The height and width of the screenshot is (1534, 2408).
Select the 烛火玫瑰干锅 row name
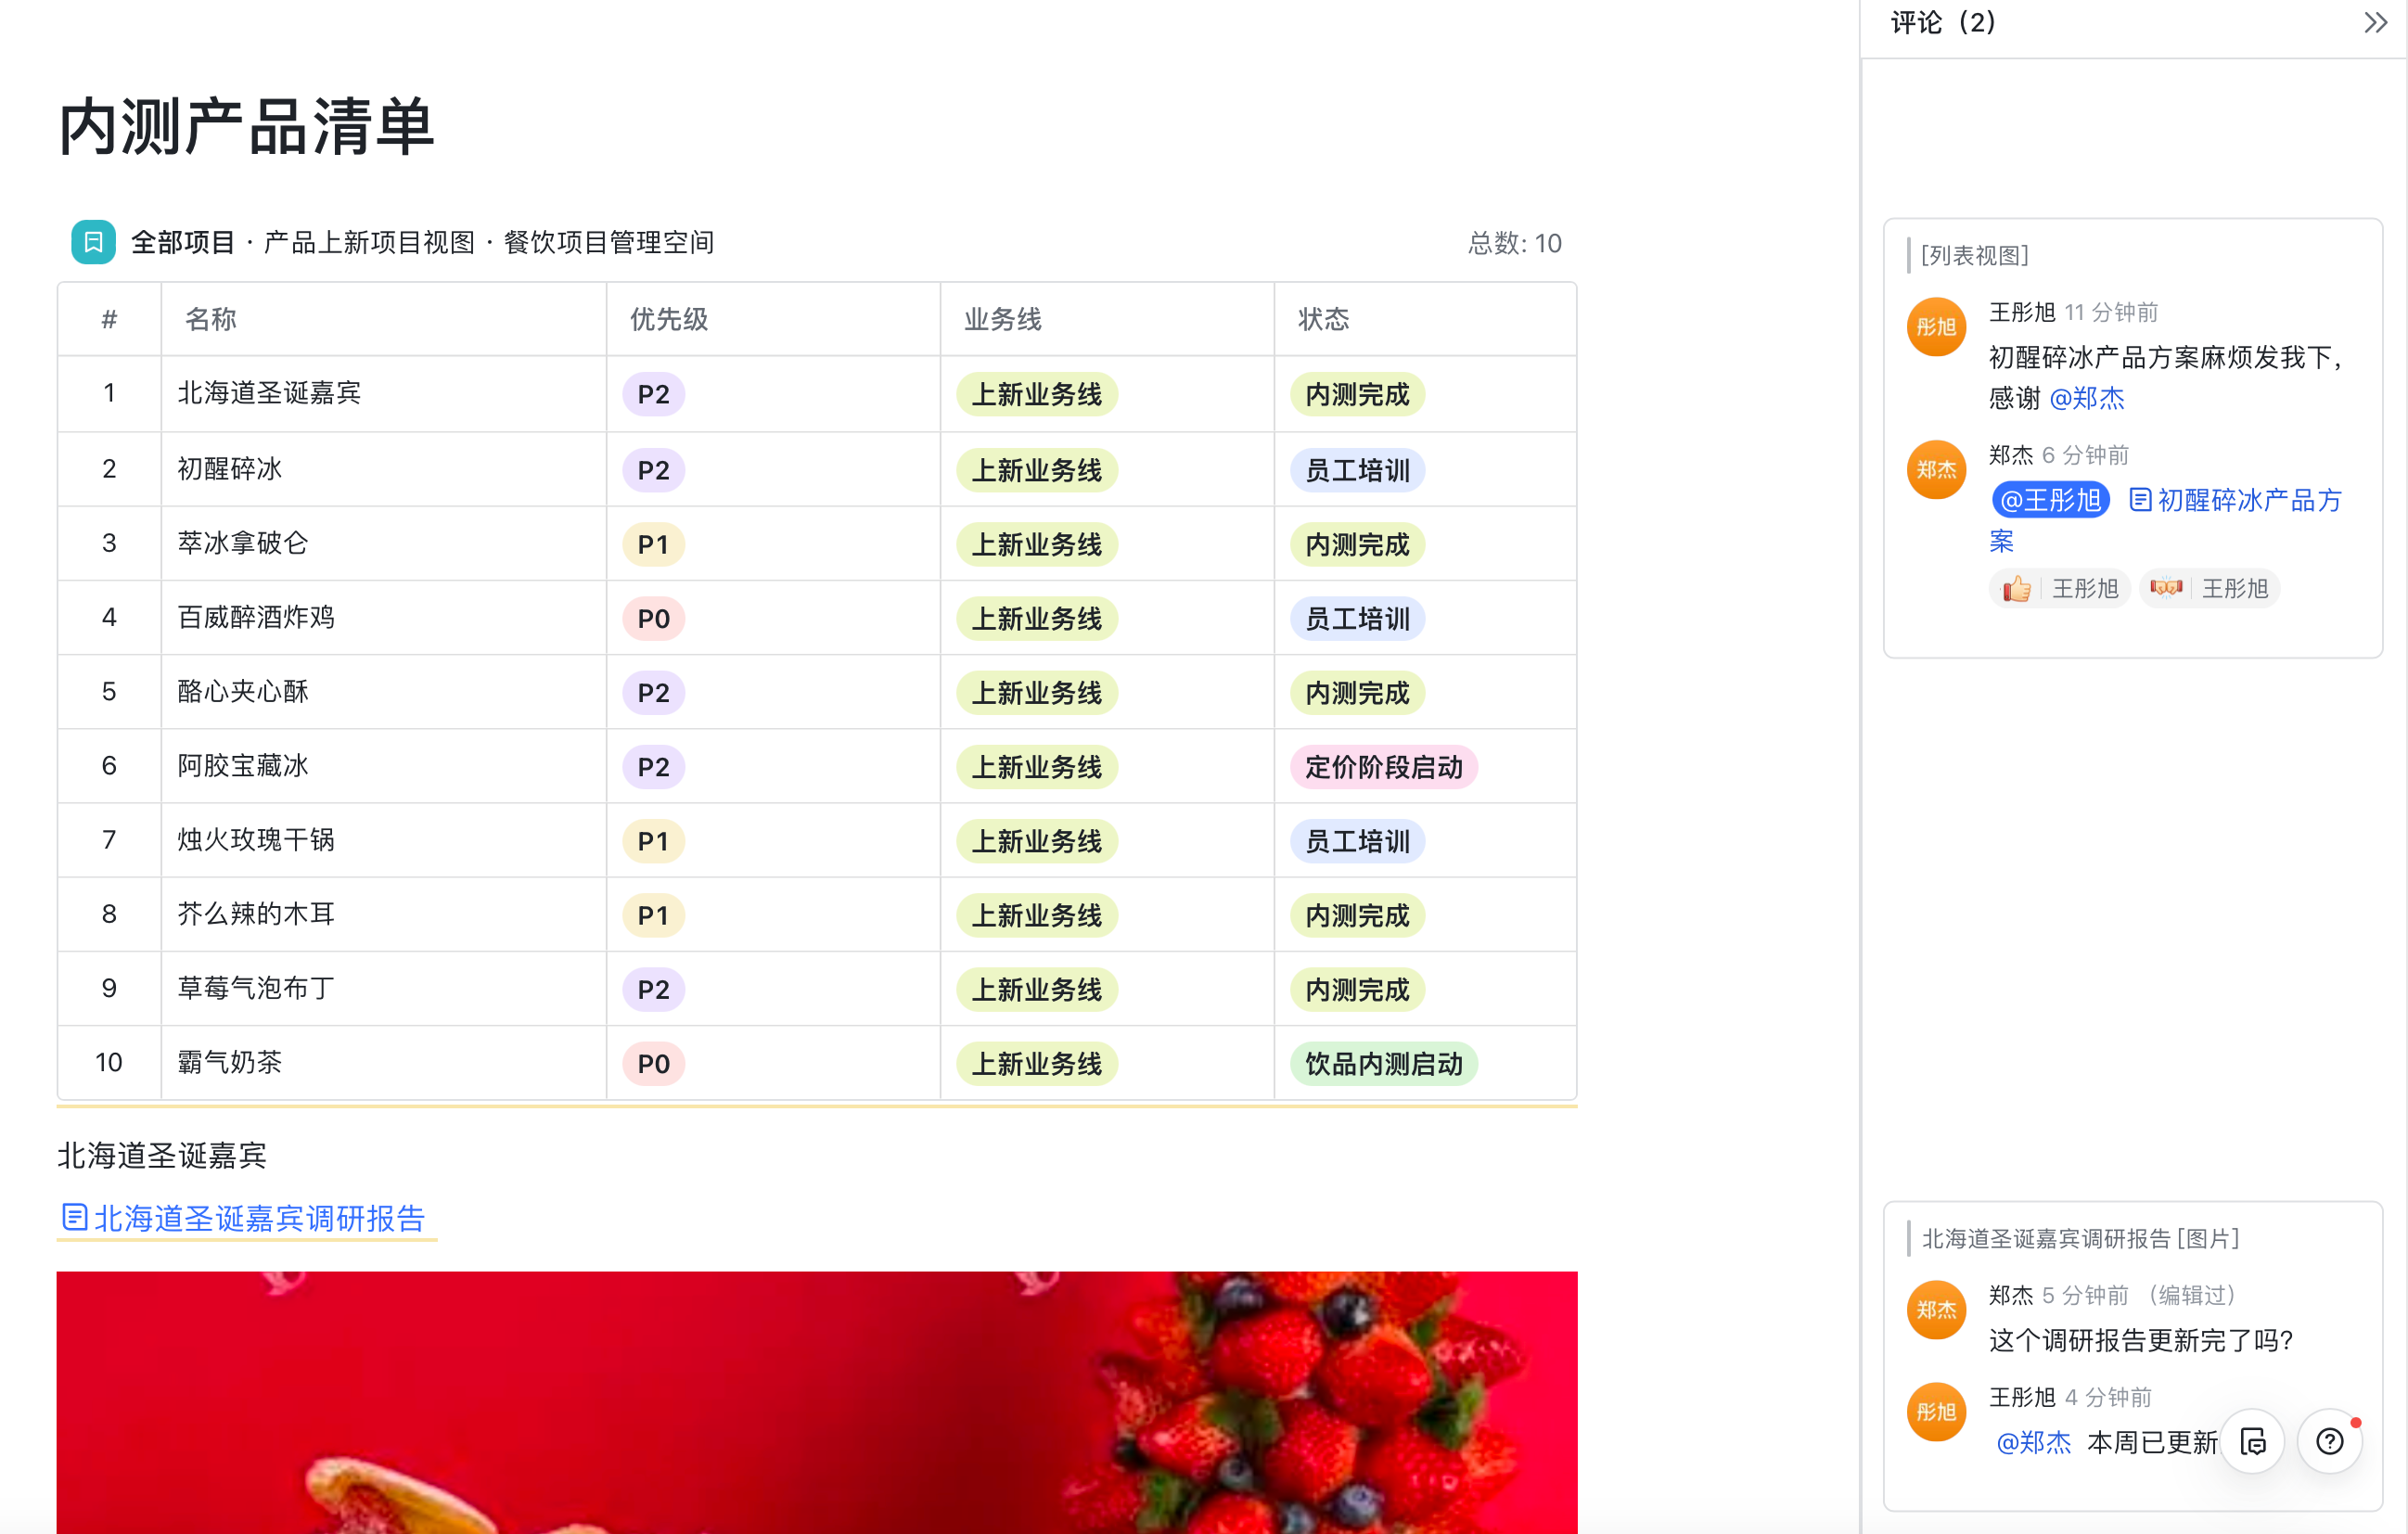(256, 839)
